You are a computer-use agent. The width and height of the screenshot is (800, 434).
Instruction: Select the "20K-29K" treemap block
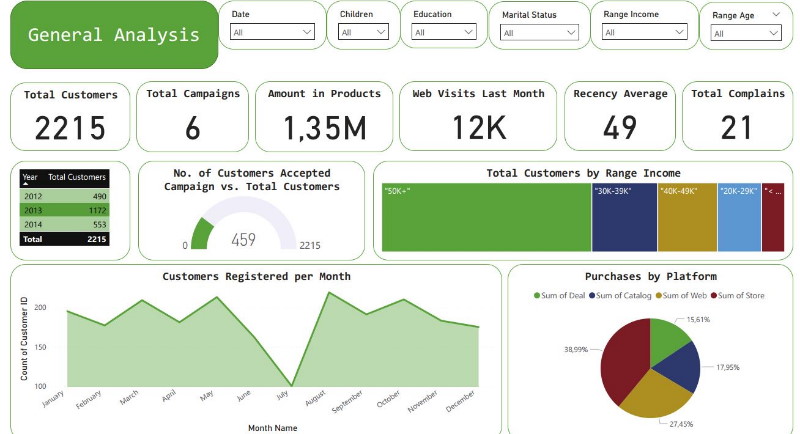point(739,217)
